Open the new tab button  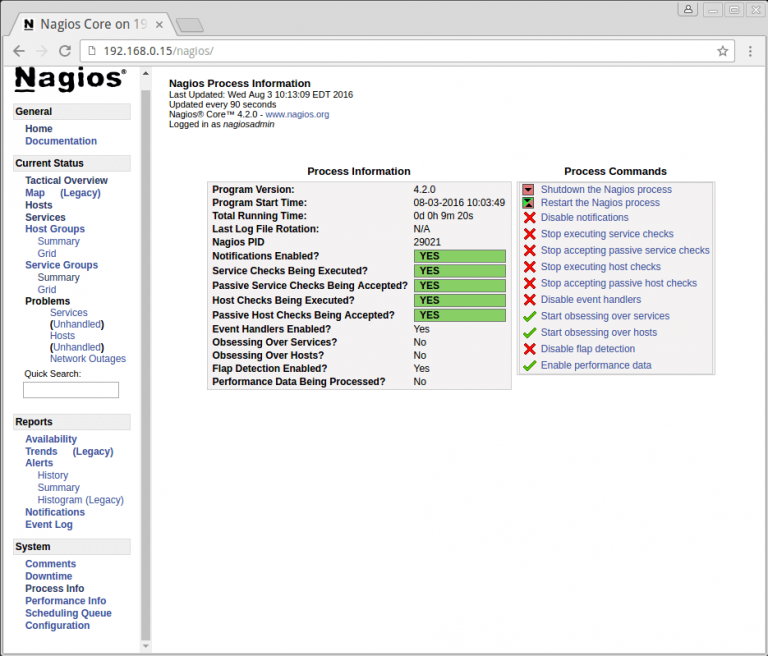pyautogui.click(x=188, y=23)
